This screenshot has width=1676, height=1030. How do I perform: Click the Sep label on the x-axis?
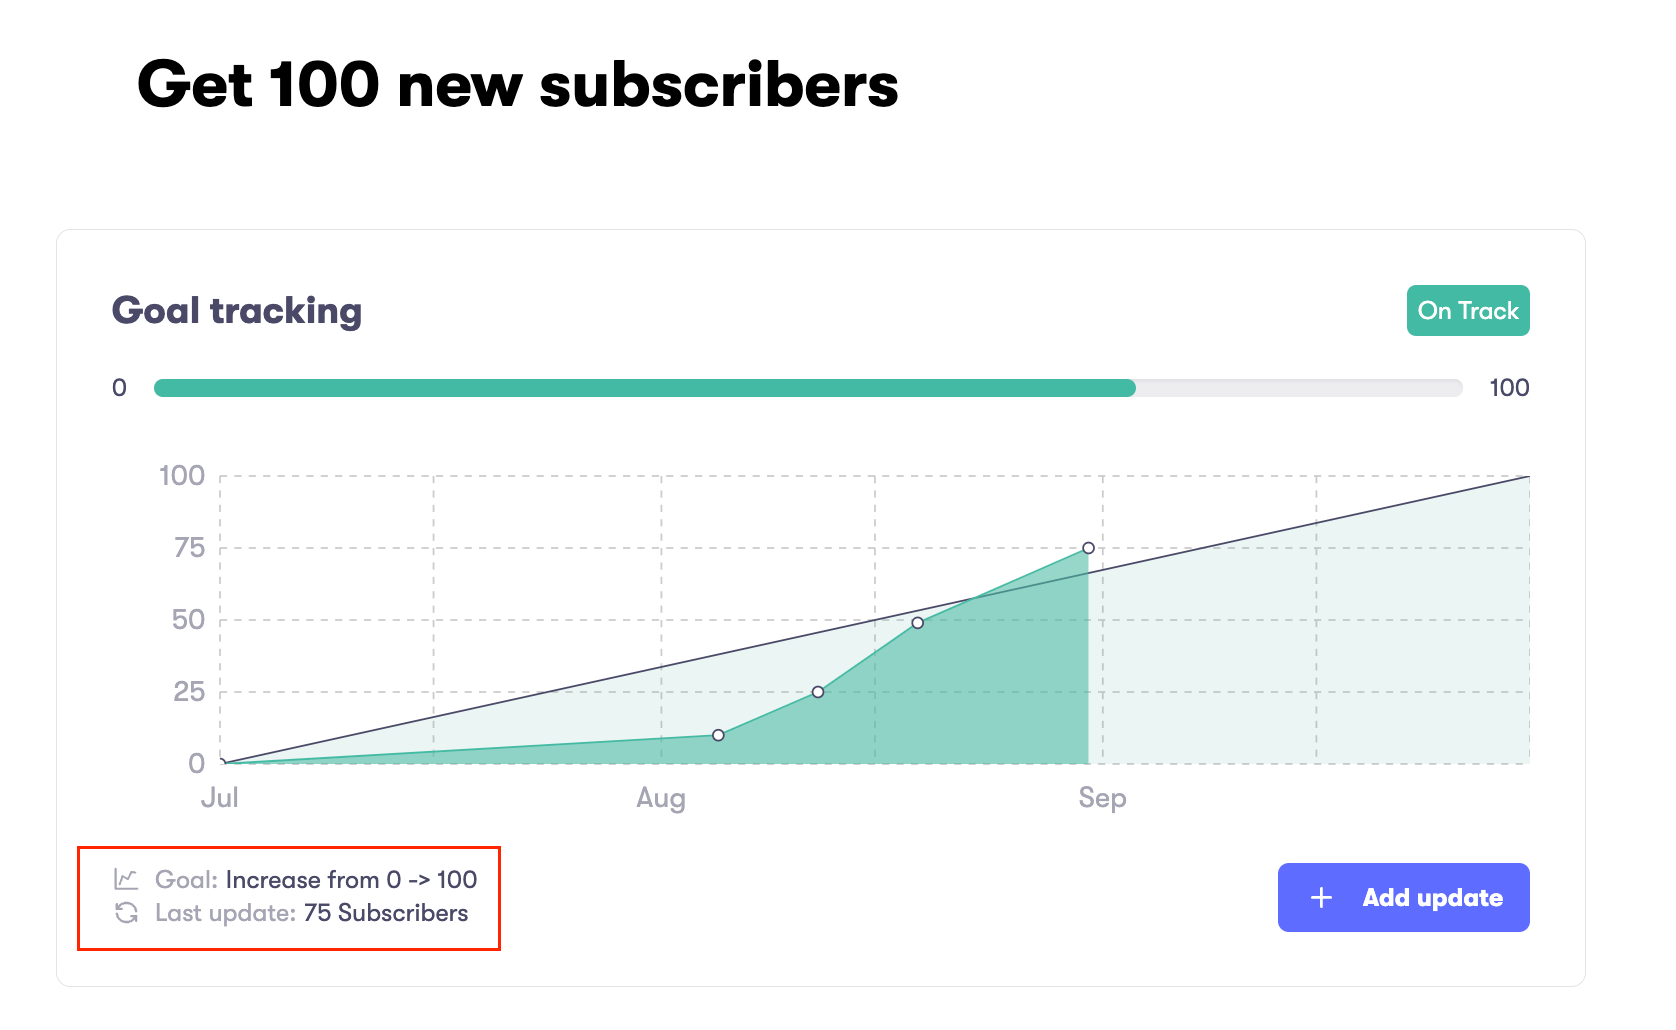coord(1102,798)
